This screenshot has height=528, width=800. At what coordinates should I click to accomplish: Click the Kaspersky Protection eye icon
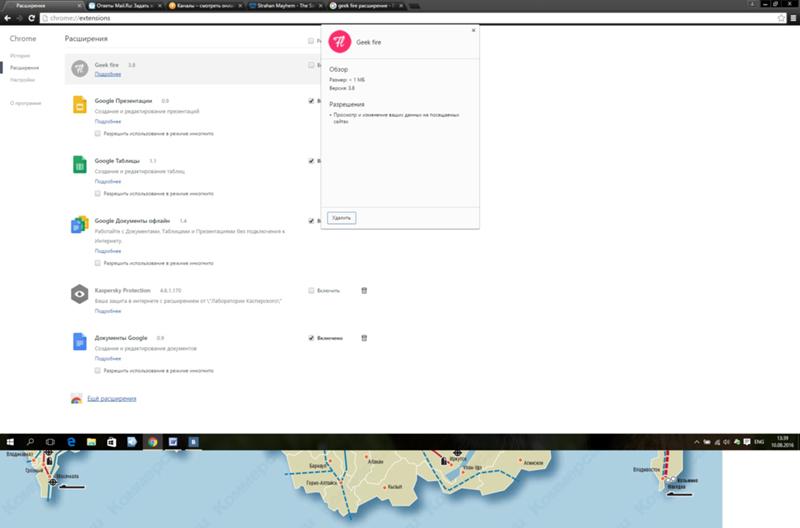pos(80,294)
